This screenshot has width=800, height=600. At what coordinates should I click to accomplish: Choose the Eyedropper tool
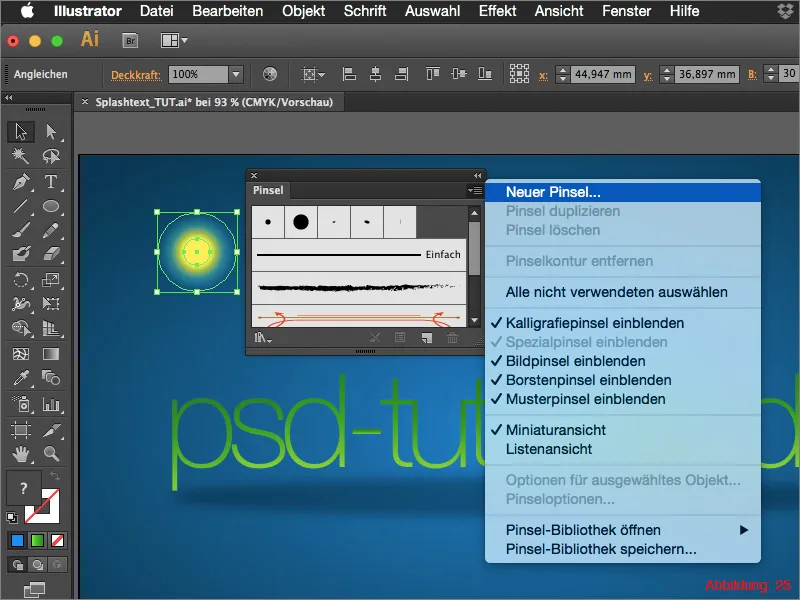click(x=21, y=378)
